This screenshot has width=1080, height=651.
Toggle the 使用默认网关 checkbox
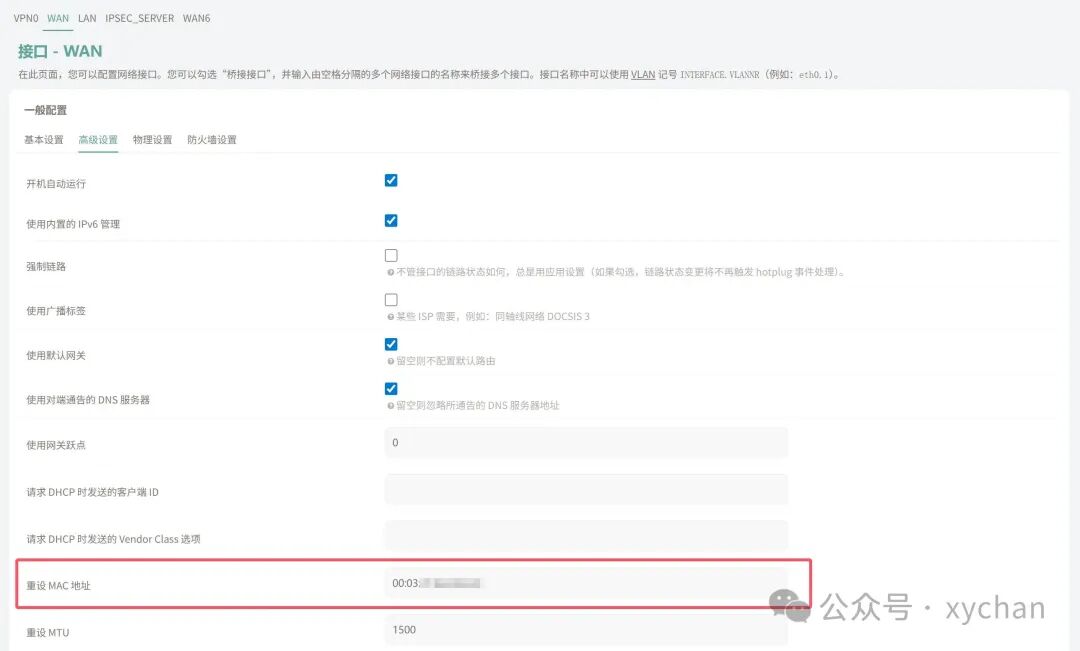391,344
